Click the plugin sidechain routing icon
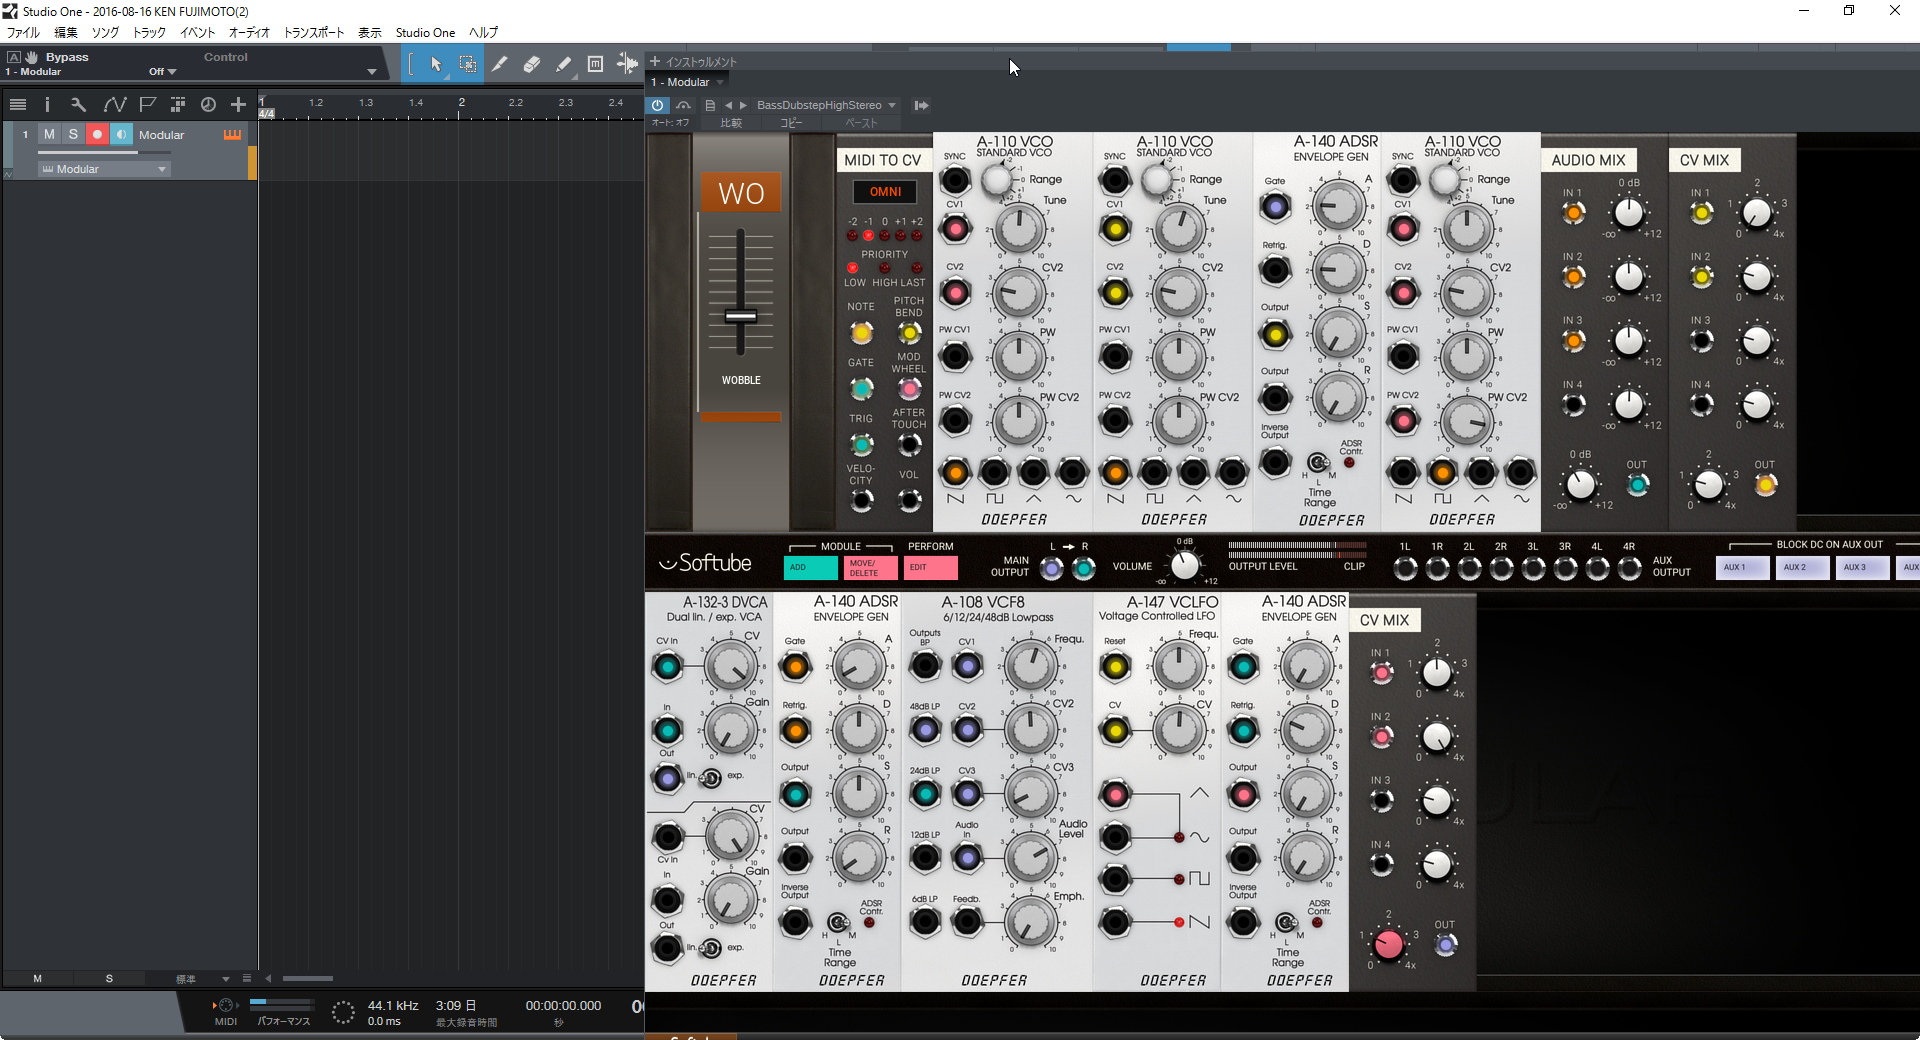Viewport: 1920px width, 1040px height. 921,105
